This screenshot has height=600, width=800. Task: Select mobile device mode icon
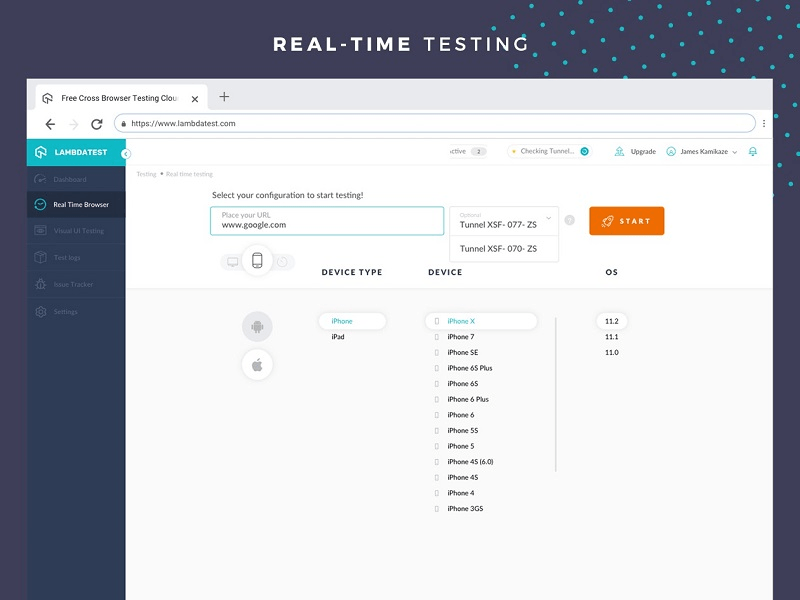(257, 260)
